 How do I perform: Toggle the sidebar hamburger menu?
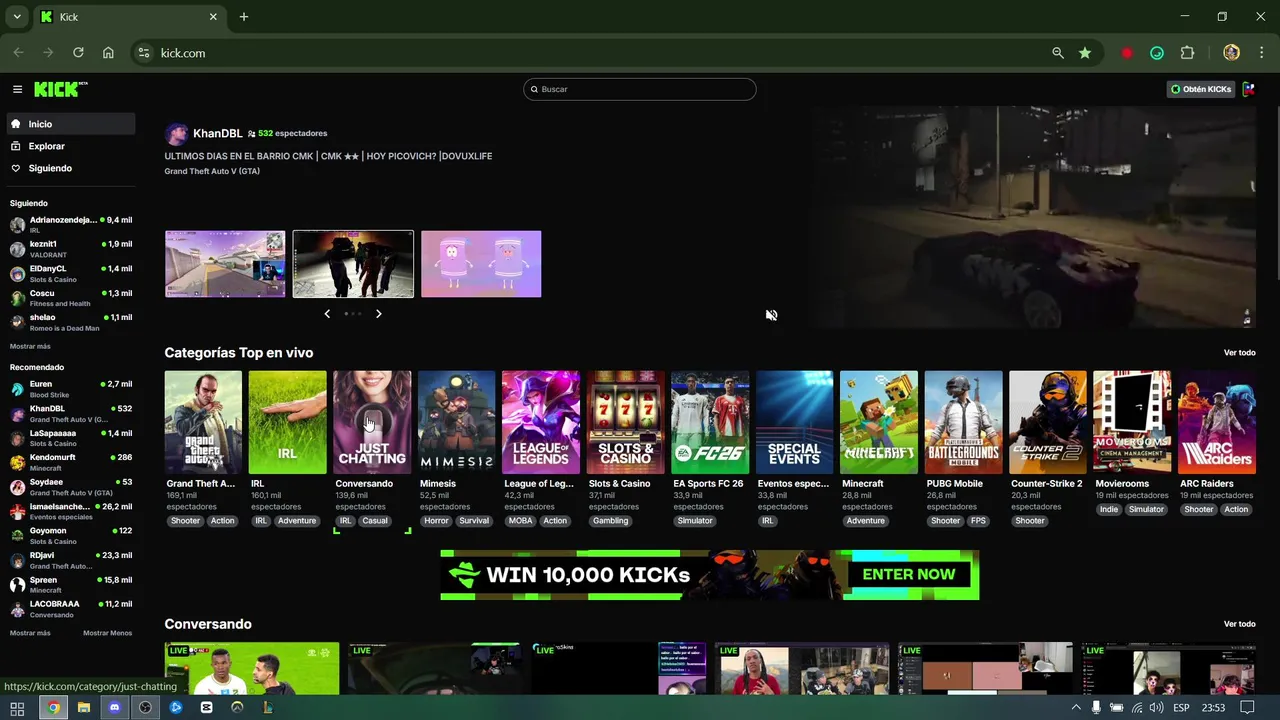[x=17, y=89]
